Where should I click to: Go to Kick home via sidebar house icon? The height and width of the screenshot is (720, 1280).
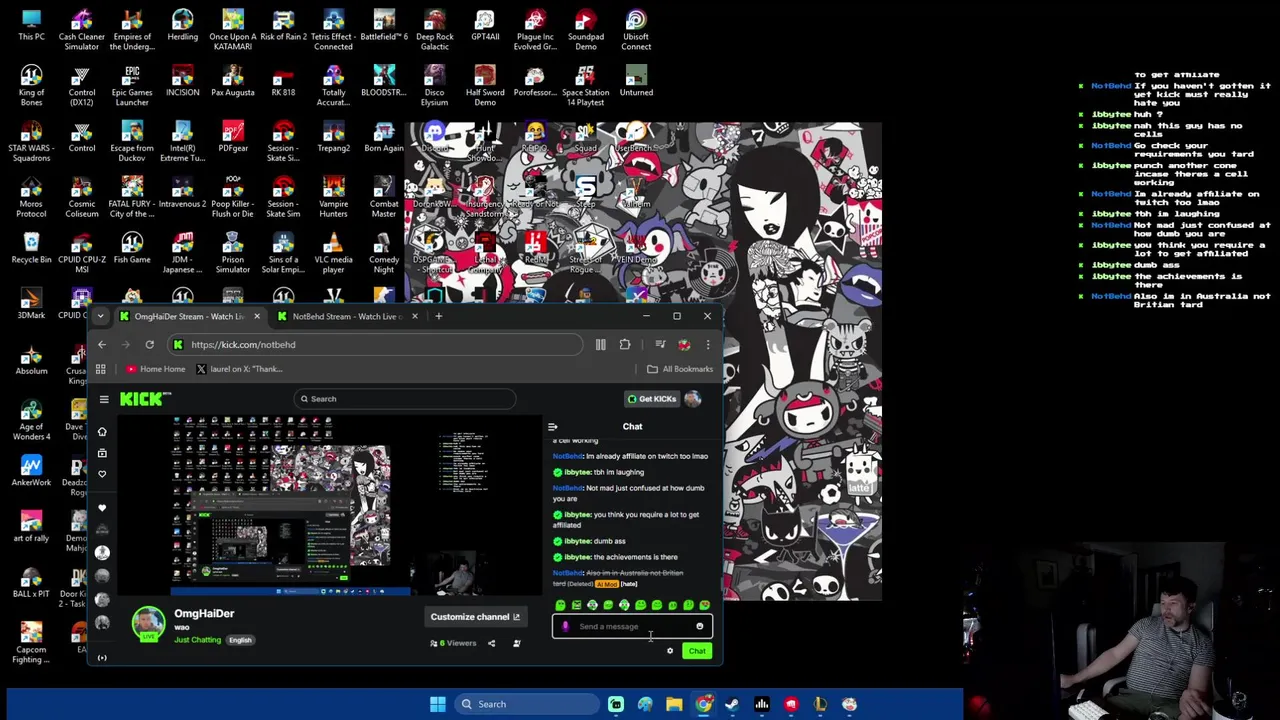coord(102,432)
